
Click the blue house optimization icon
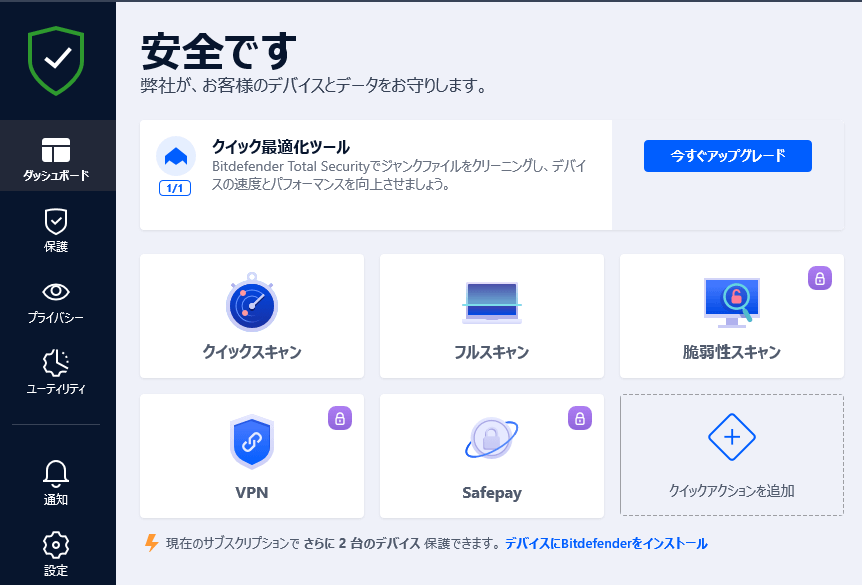pyautogui.click(x=174, y=157)
